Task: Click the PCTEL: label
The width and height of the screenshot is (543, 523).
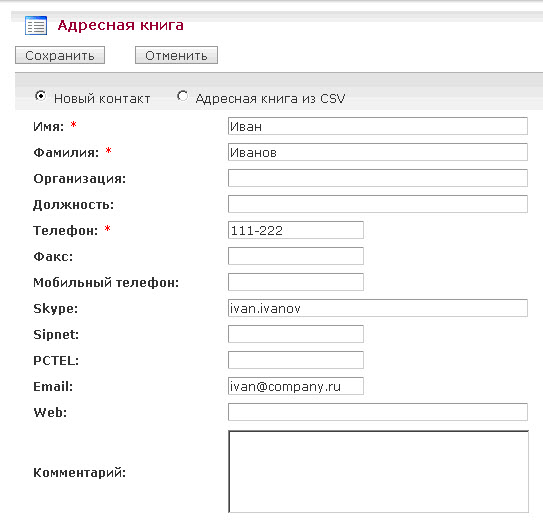Action: pyautogui.click(x=56, y=361)
